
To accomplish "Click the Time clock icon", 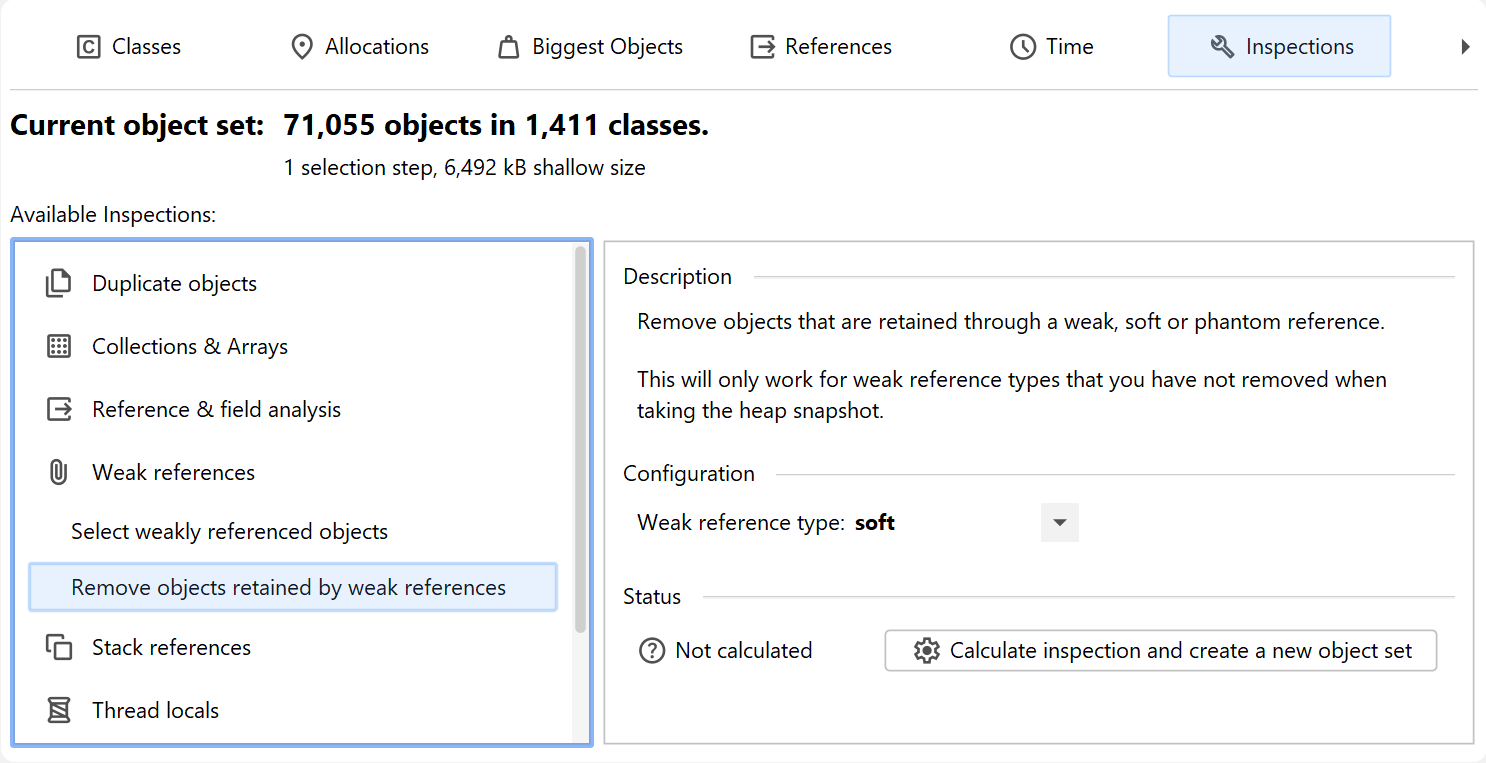I will tap(1022, 47).
